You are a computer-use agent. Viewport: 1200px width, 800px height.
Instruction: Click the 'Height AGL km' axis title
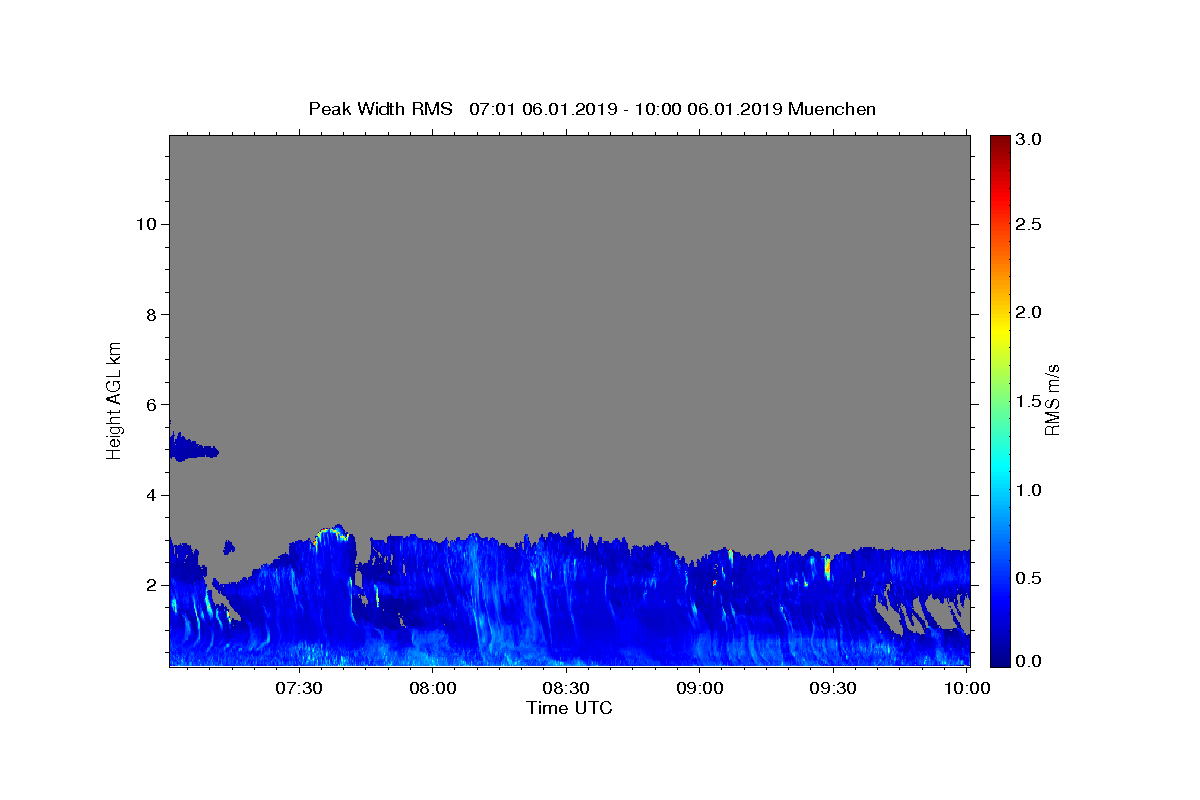click(114, 400)
